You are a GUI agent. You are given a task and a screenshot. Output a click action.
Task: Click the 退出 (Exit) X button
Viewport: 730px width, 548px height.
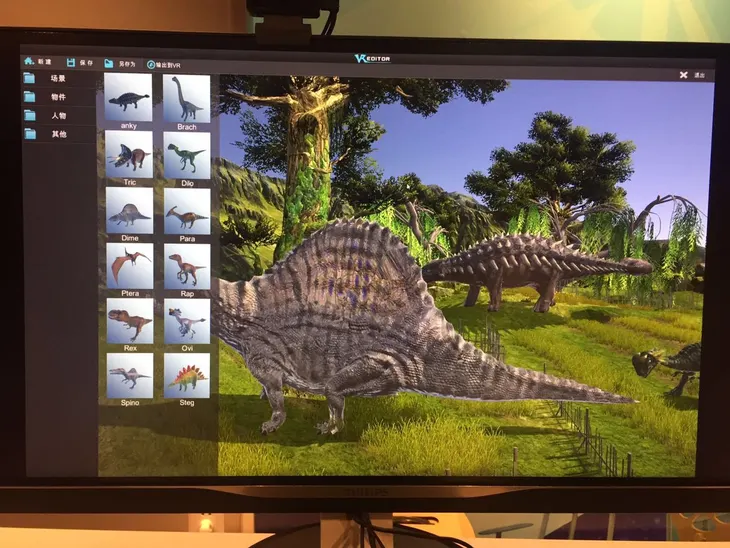pyautogui.click(x=684, y=75)
